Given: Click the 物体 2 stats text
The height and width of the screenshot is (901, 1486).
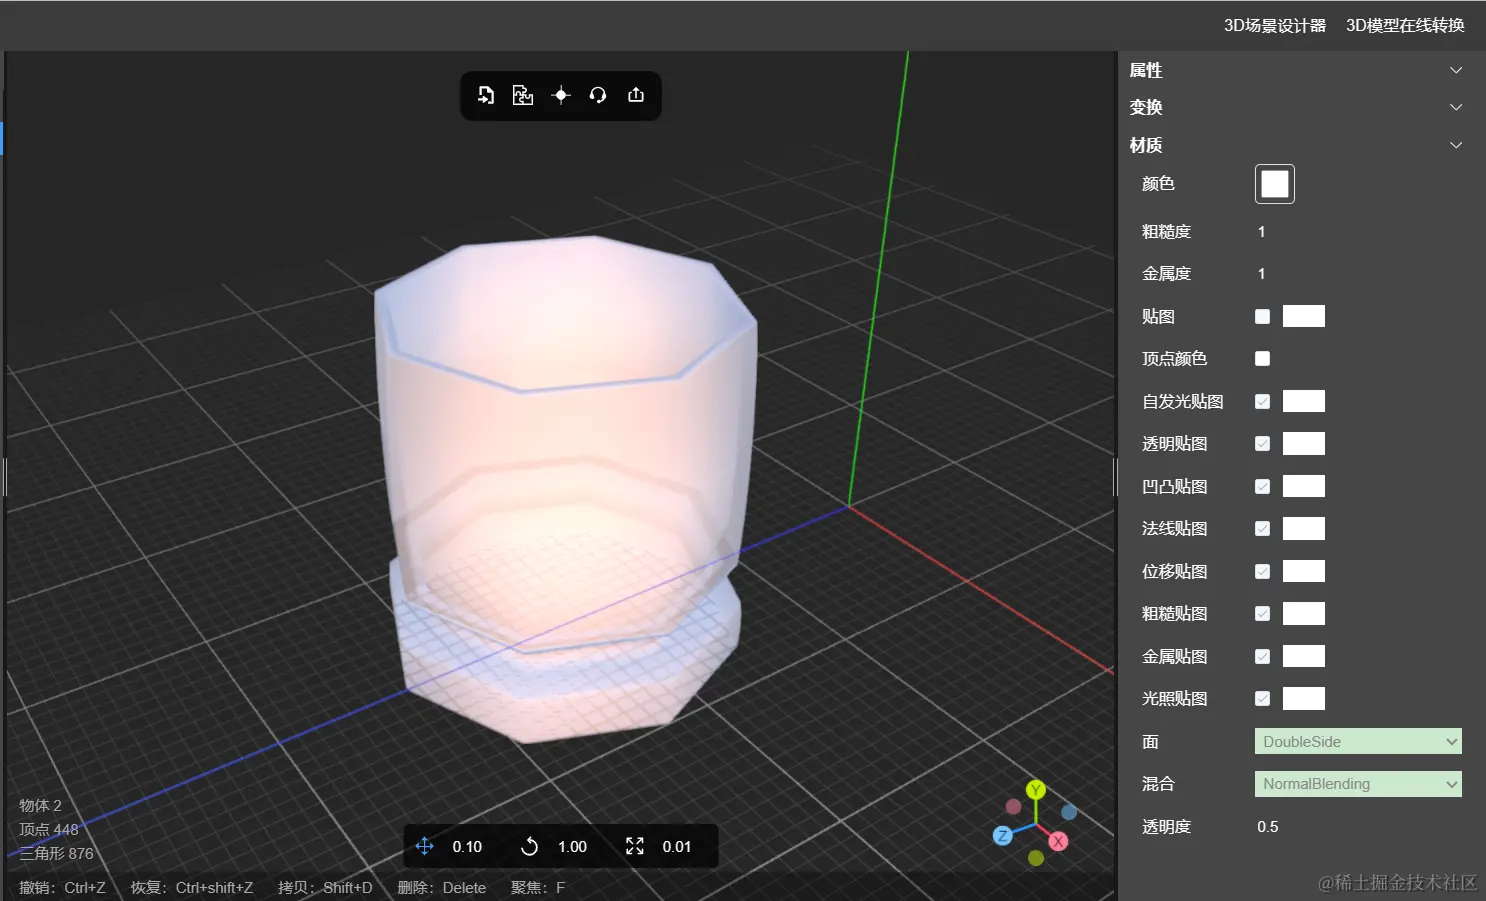Looking at the screenshot, I should coord(40,805).
